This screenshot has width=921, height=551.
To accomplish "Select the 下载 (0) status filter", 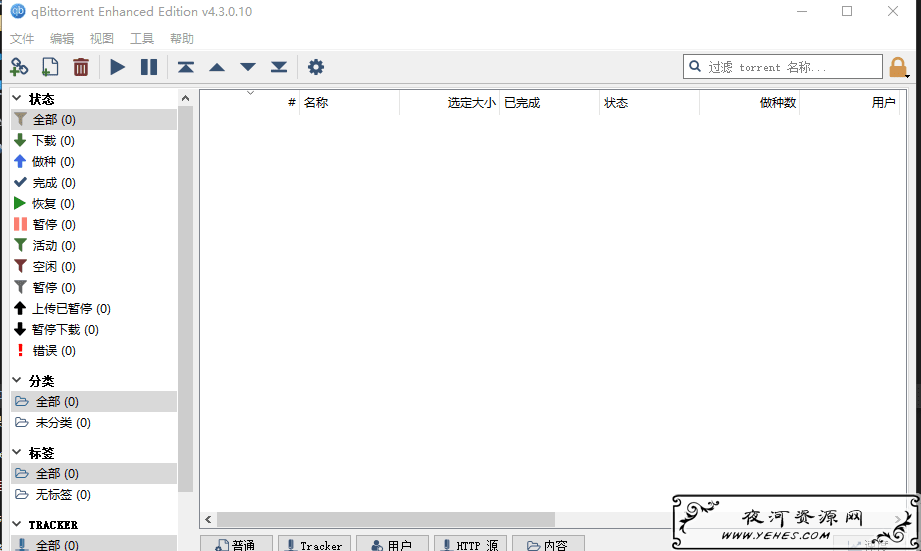I will click(x=94, y=141).
